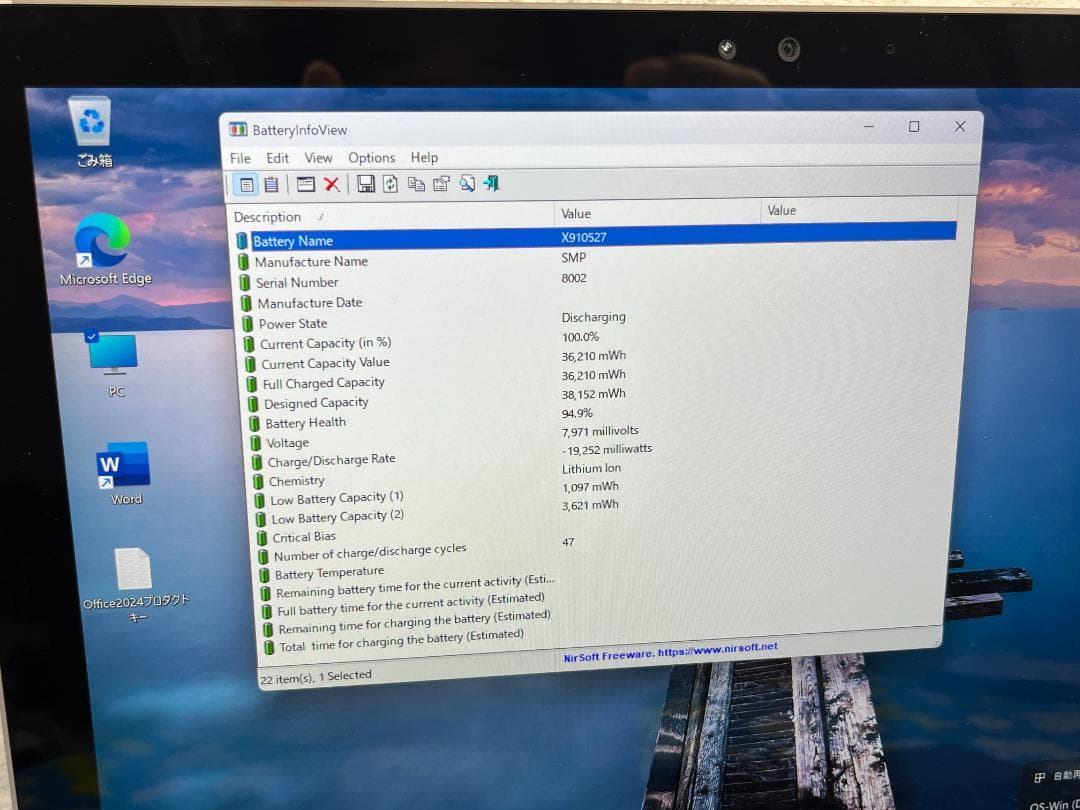Image resolution: width=1080 pixels, height=810 pixels.
Task: Click the Save Selected Items floppy disk icon
Action: (x=365, y=184)
